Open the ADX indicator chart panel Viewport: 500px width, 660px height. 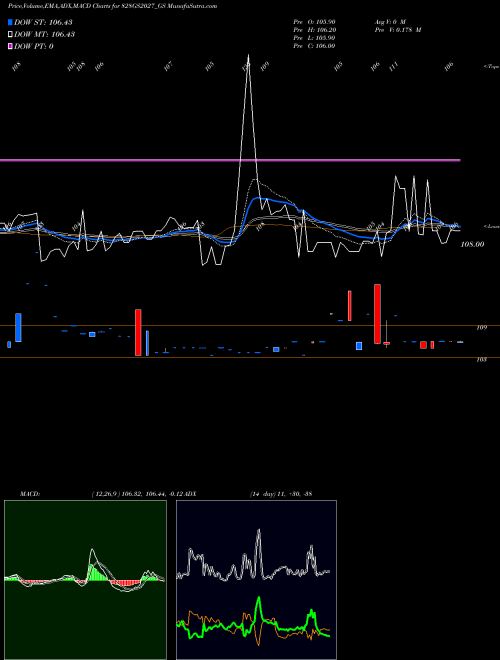coord(256,580)
